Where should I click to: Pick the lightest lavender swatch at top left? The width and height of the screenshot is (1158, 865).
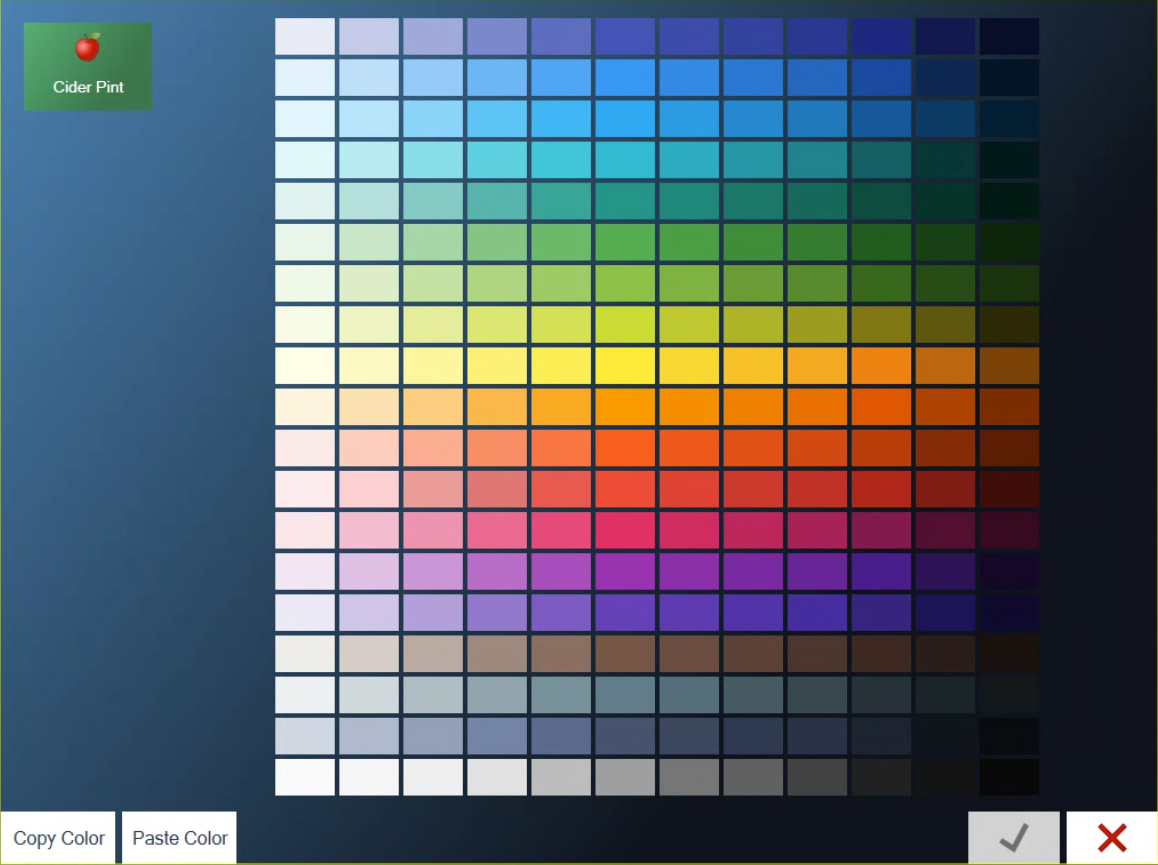point(305,37)
